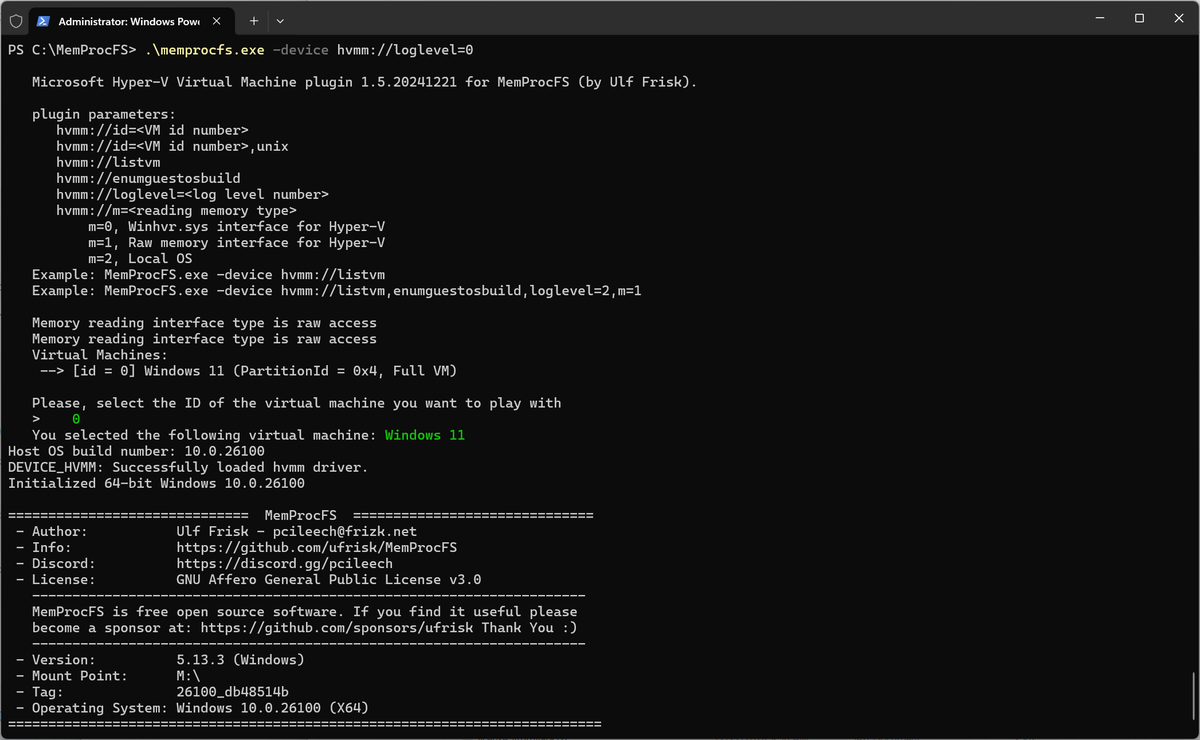1200x740 pixels.
Task: Click the hvmm://id=<VM id number>,unix line
Action: (172, 146)
